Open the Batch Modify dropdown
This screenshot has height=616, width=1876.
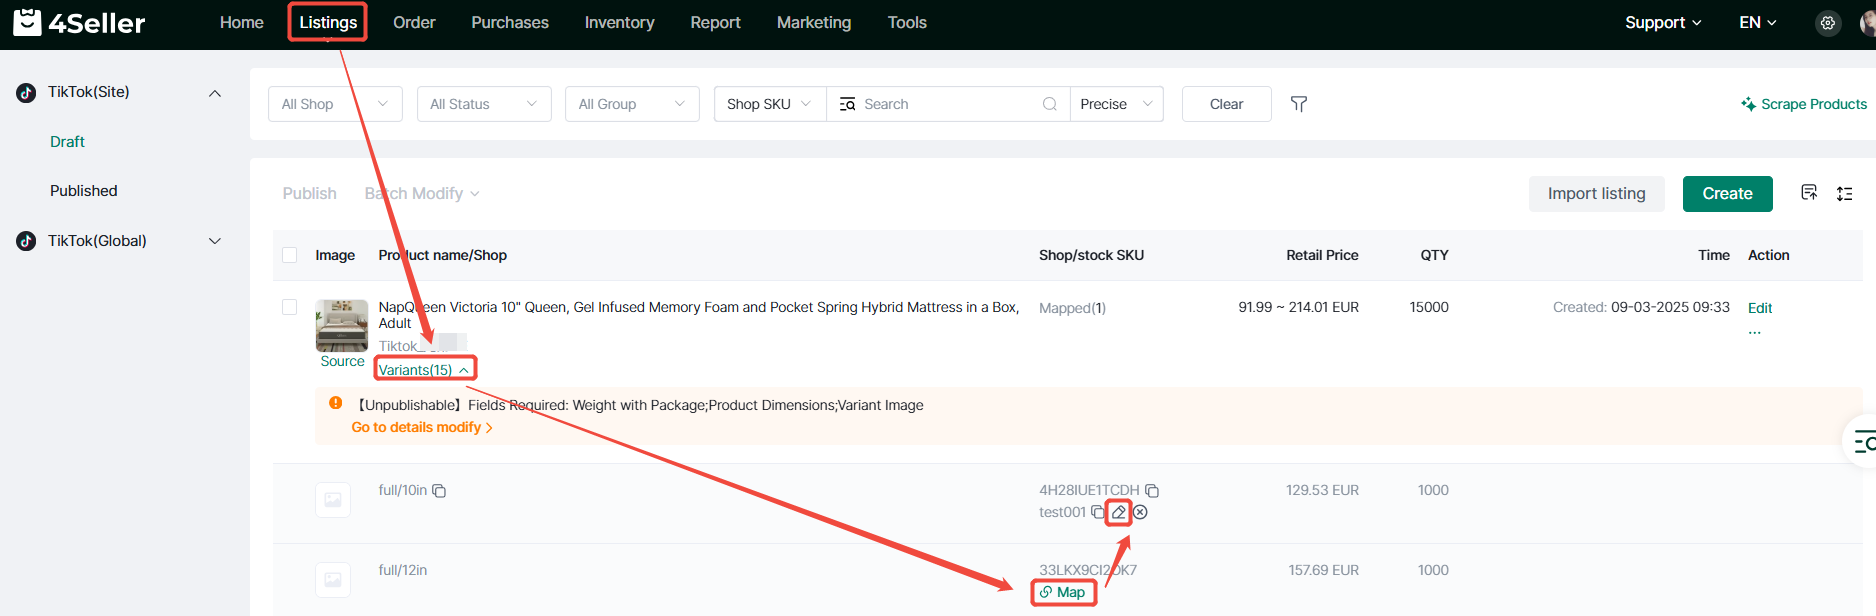tap(422, 193)
